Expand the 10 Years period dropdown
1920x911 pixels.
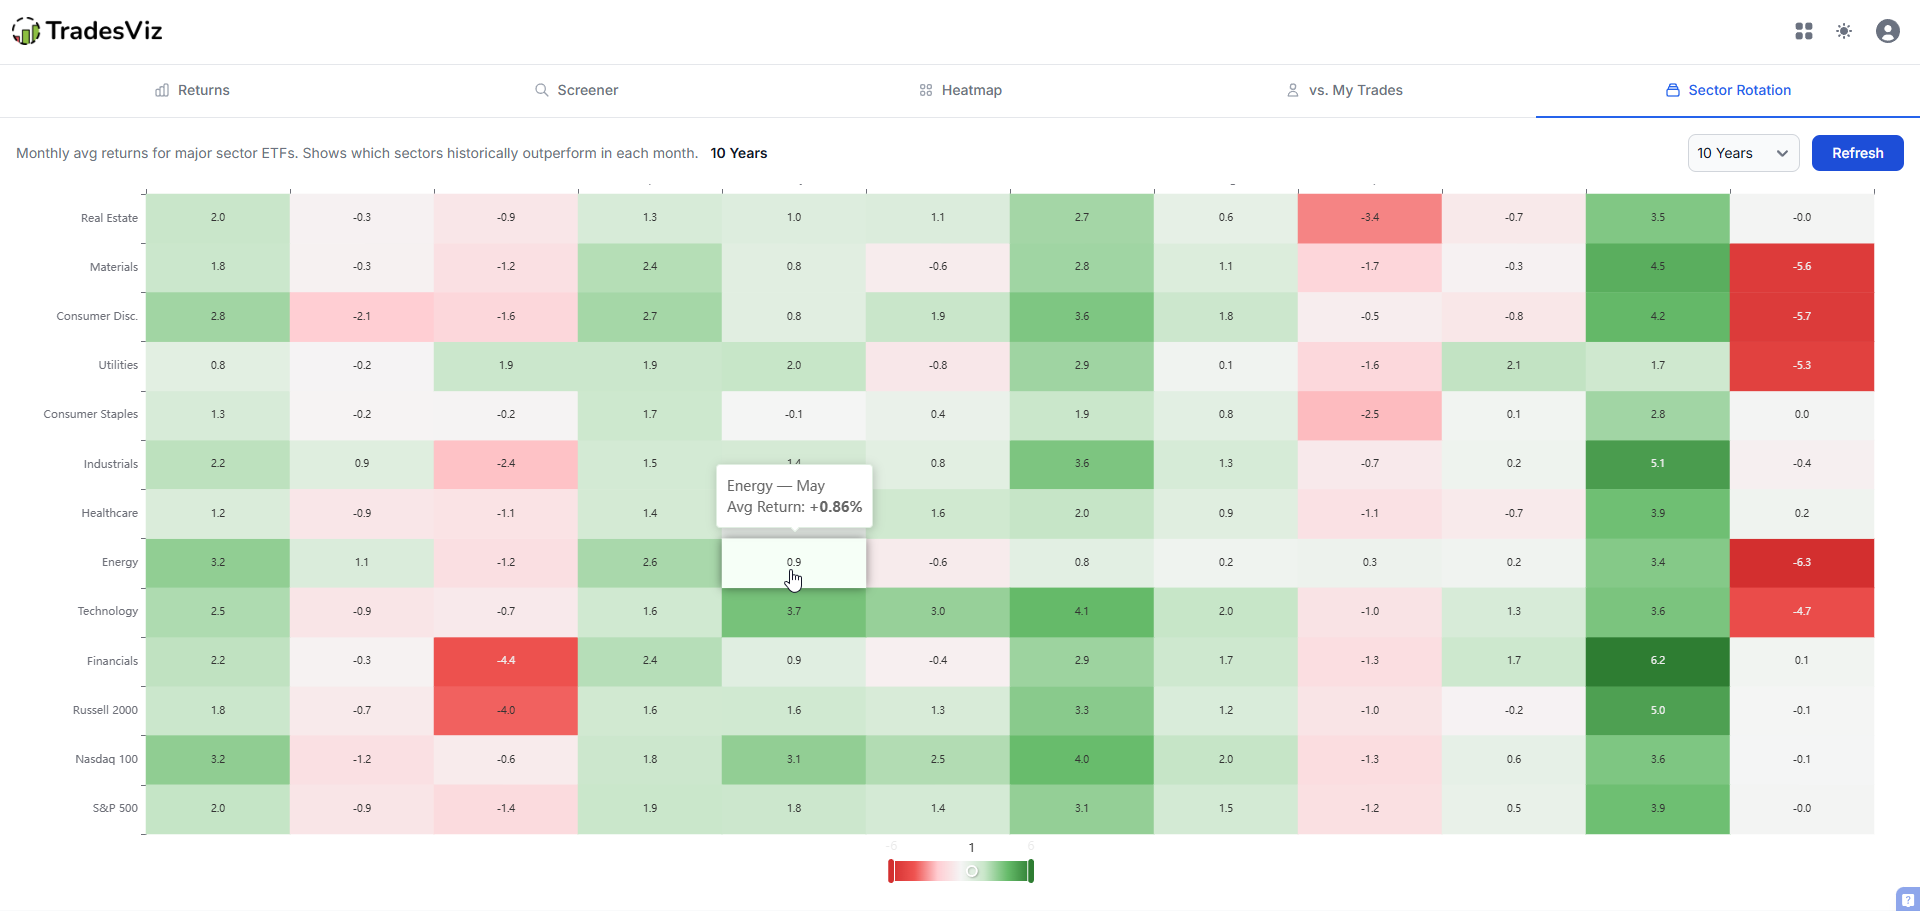[x=1743, y=153]
